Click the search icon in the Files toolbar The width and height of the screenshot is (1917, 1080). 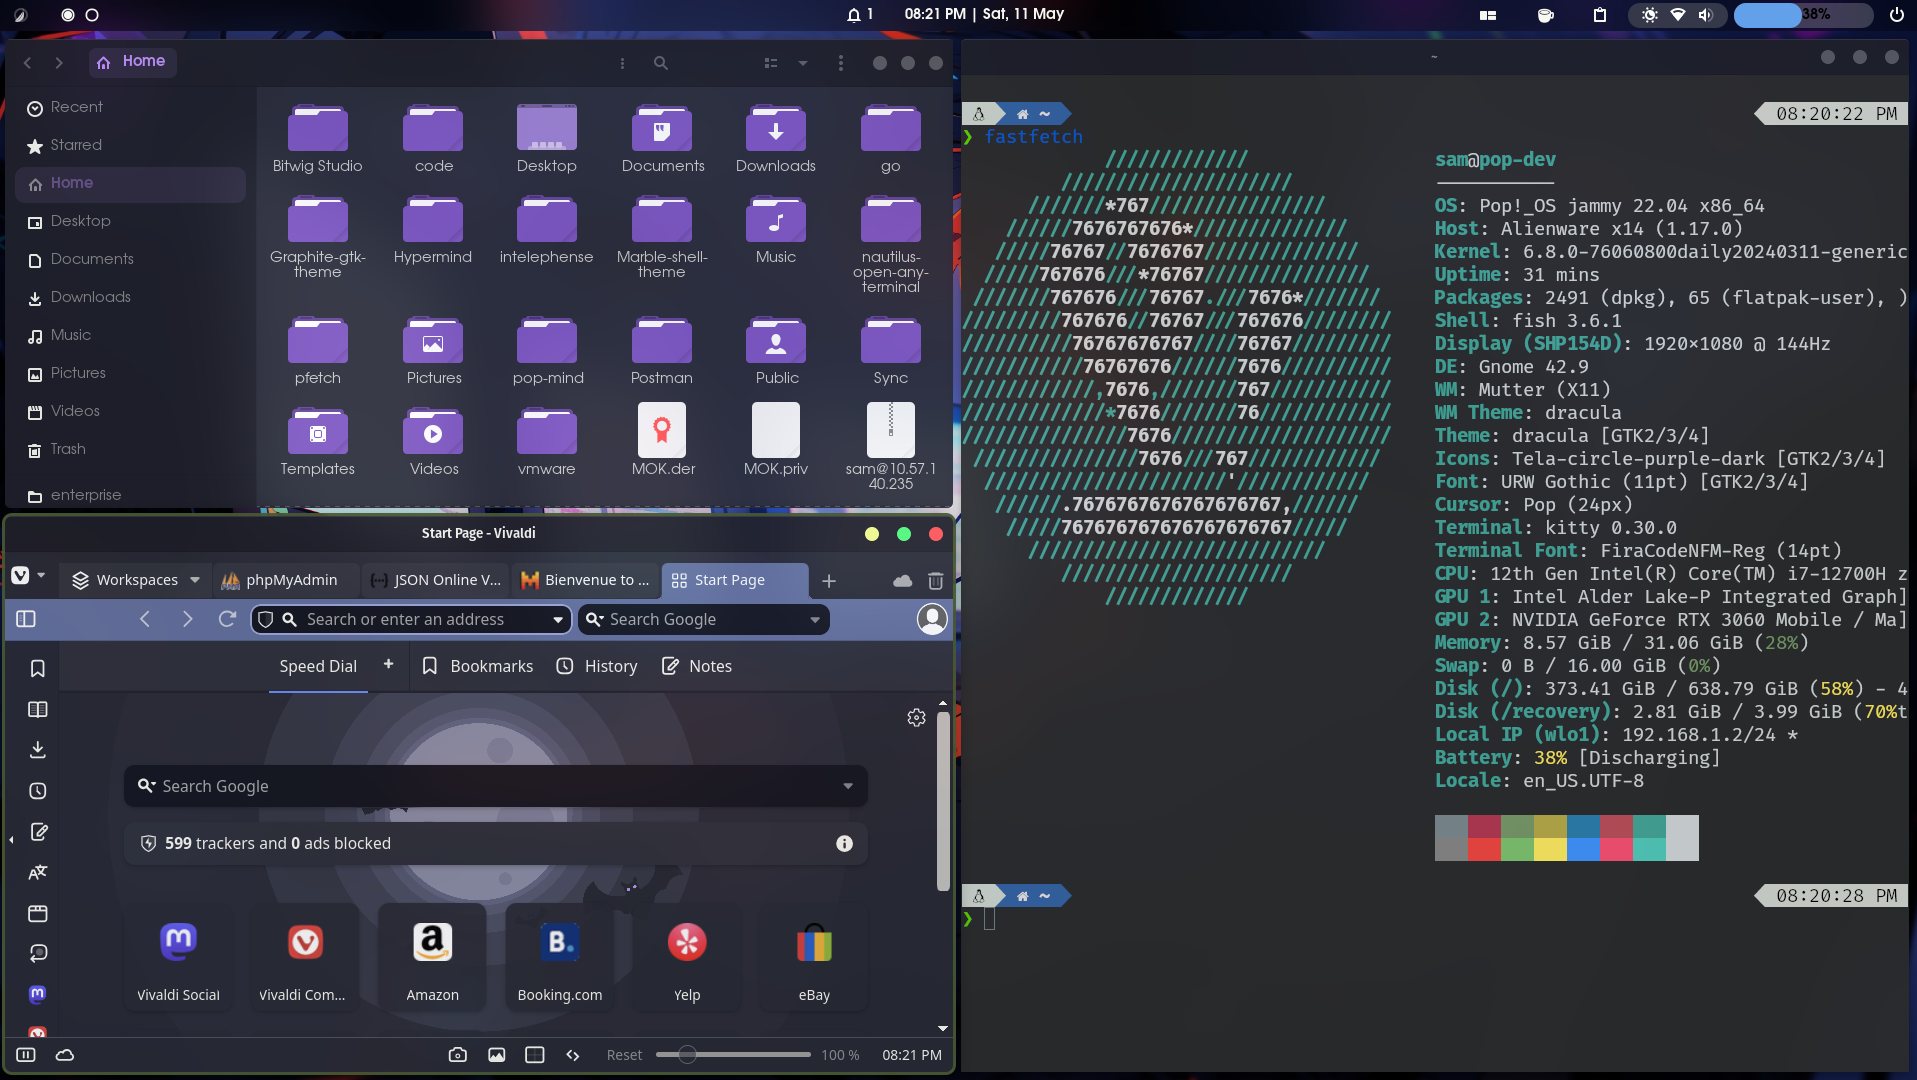click(x=660, y=62)
